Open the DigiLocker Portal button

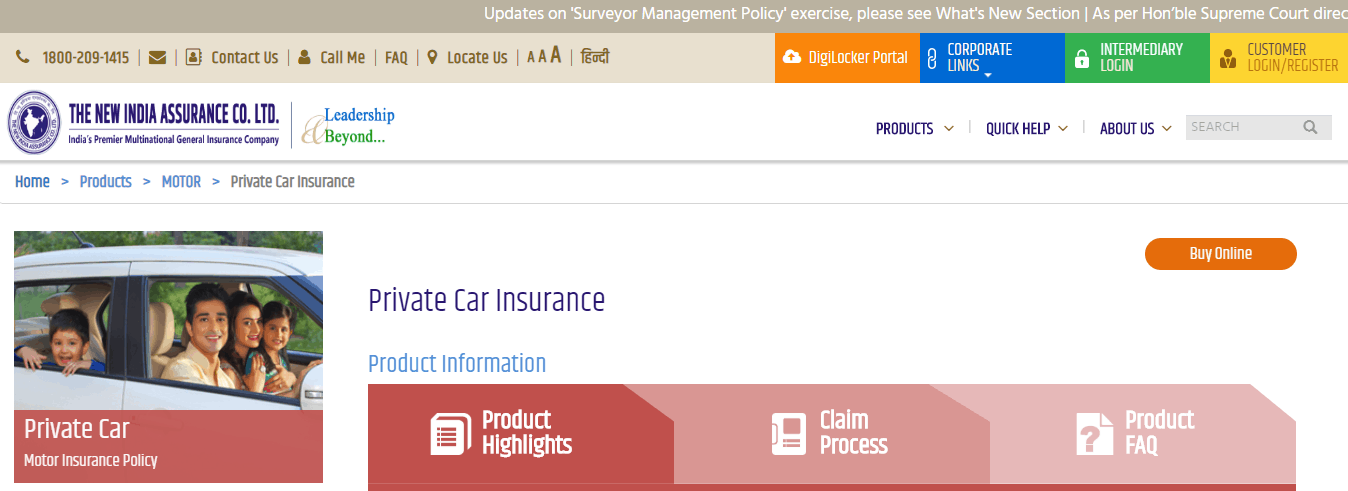pos(847,58)
